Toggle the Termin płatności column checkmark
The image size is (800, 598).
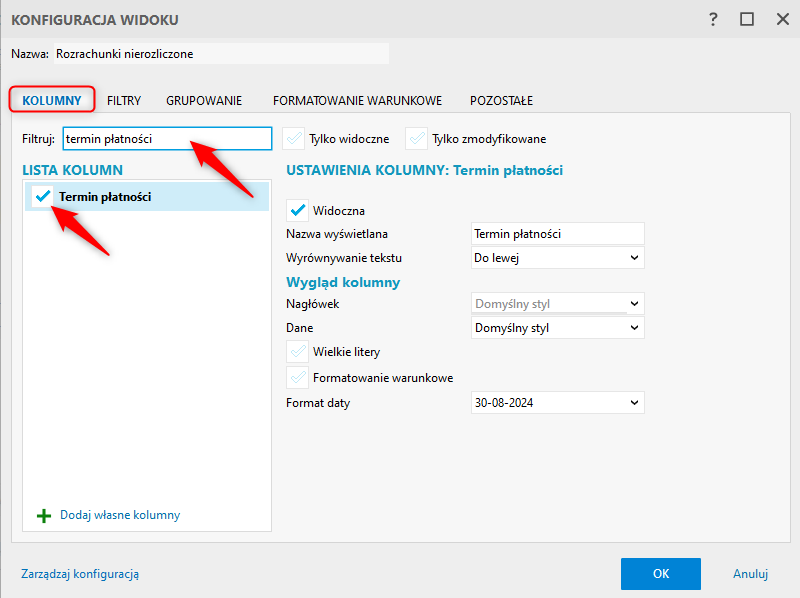pos(43,197)
